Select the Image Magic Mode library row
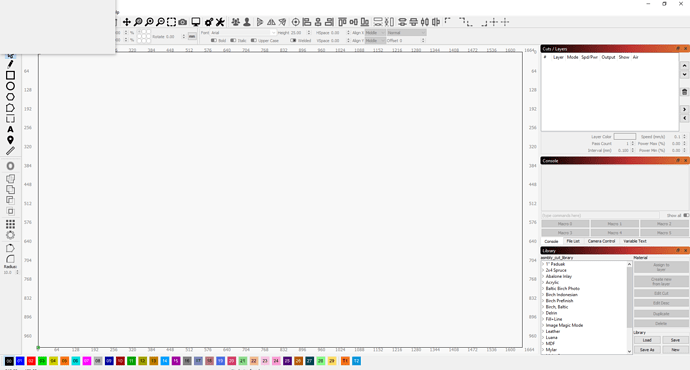Image resolution: width=690 pixels, height=370 pixels. pos(564,326)
